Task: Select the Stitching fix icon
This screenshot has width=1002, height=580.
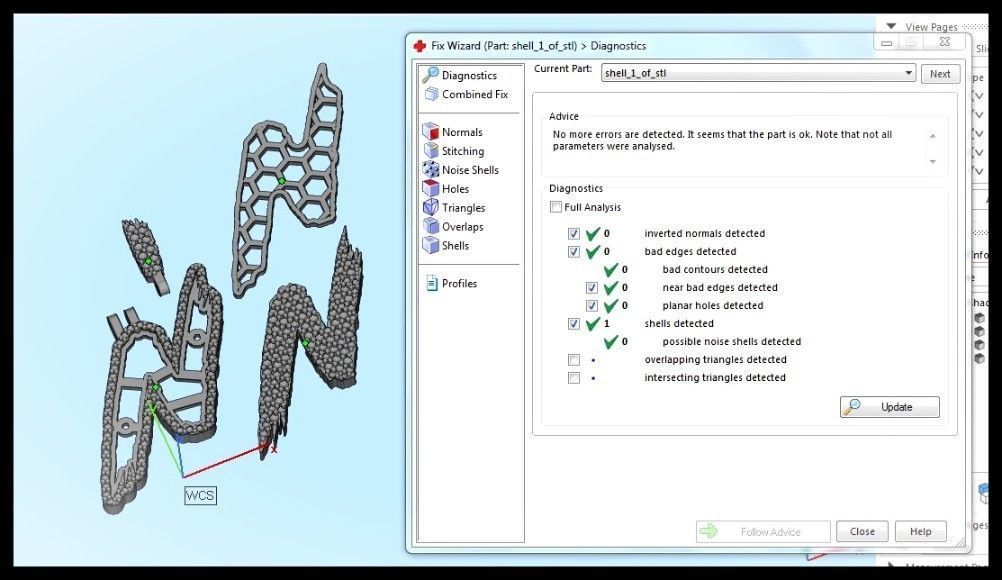Action: pos(431,151)
